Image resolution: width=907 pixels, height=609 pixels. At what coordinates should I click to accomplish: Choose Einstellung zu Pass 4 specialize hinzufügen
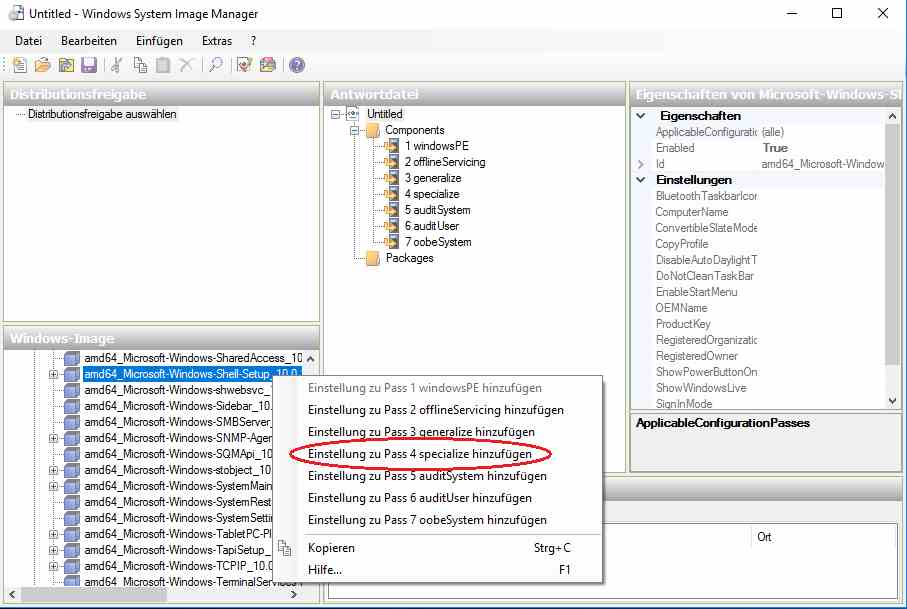[x=419, y=454]
